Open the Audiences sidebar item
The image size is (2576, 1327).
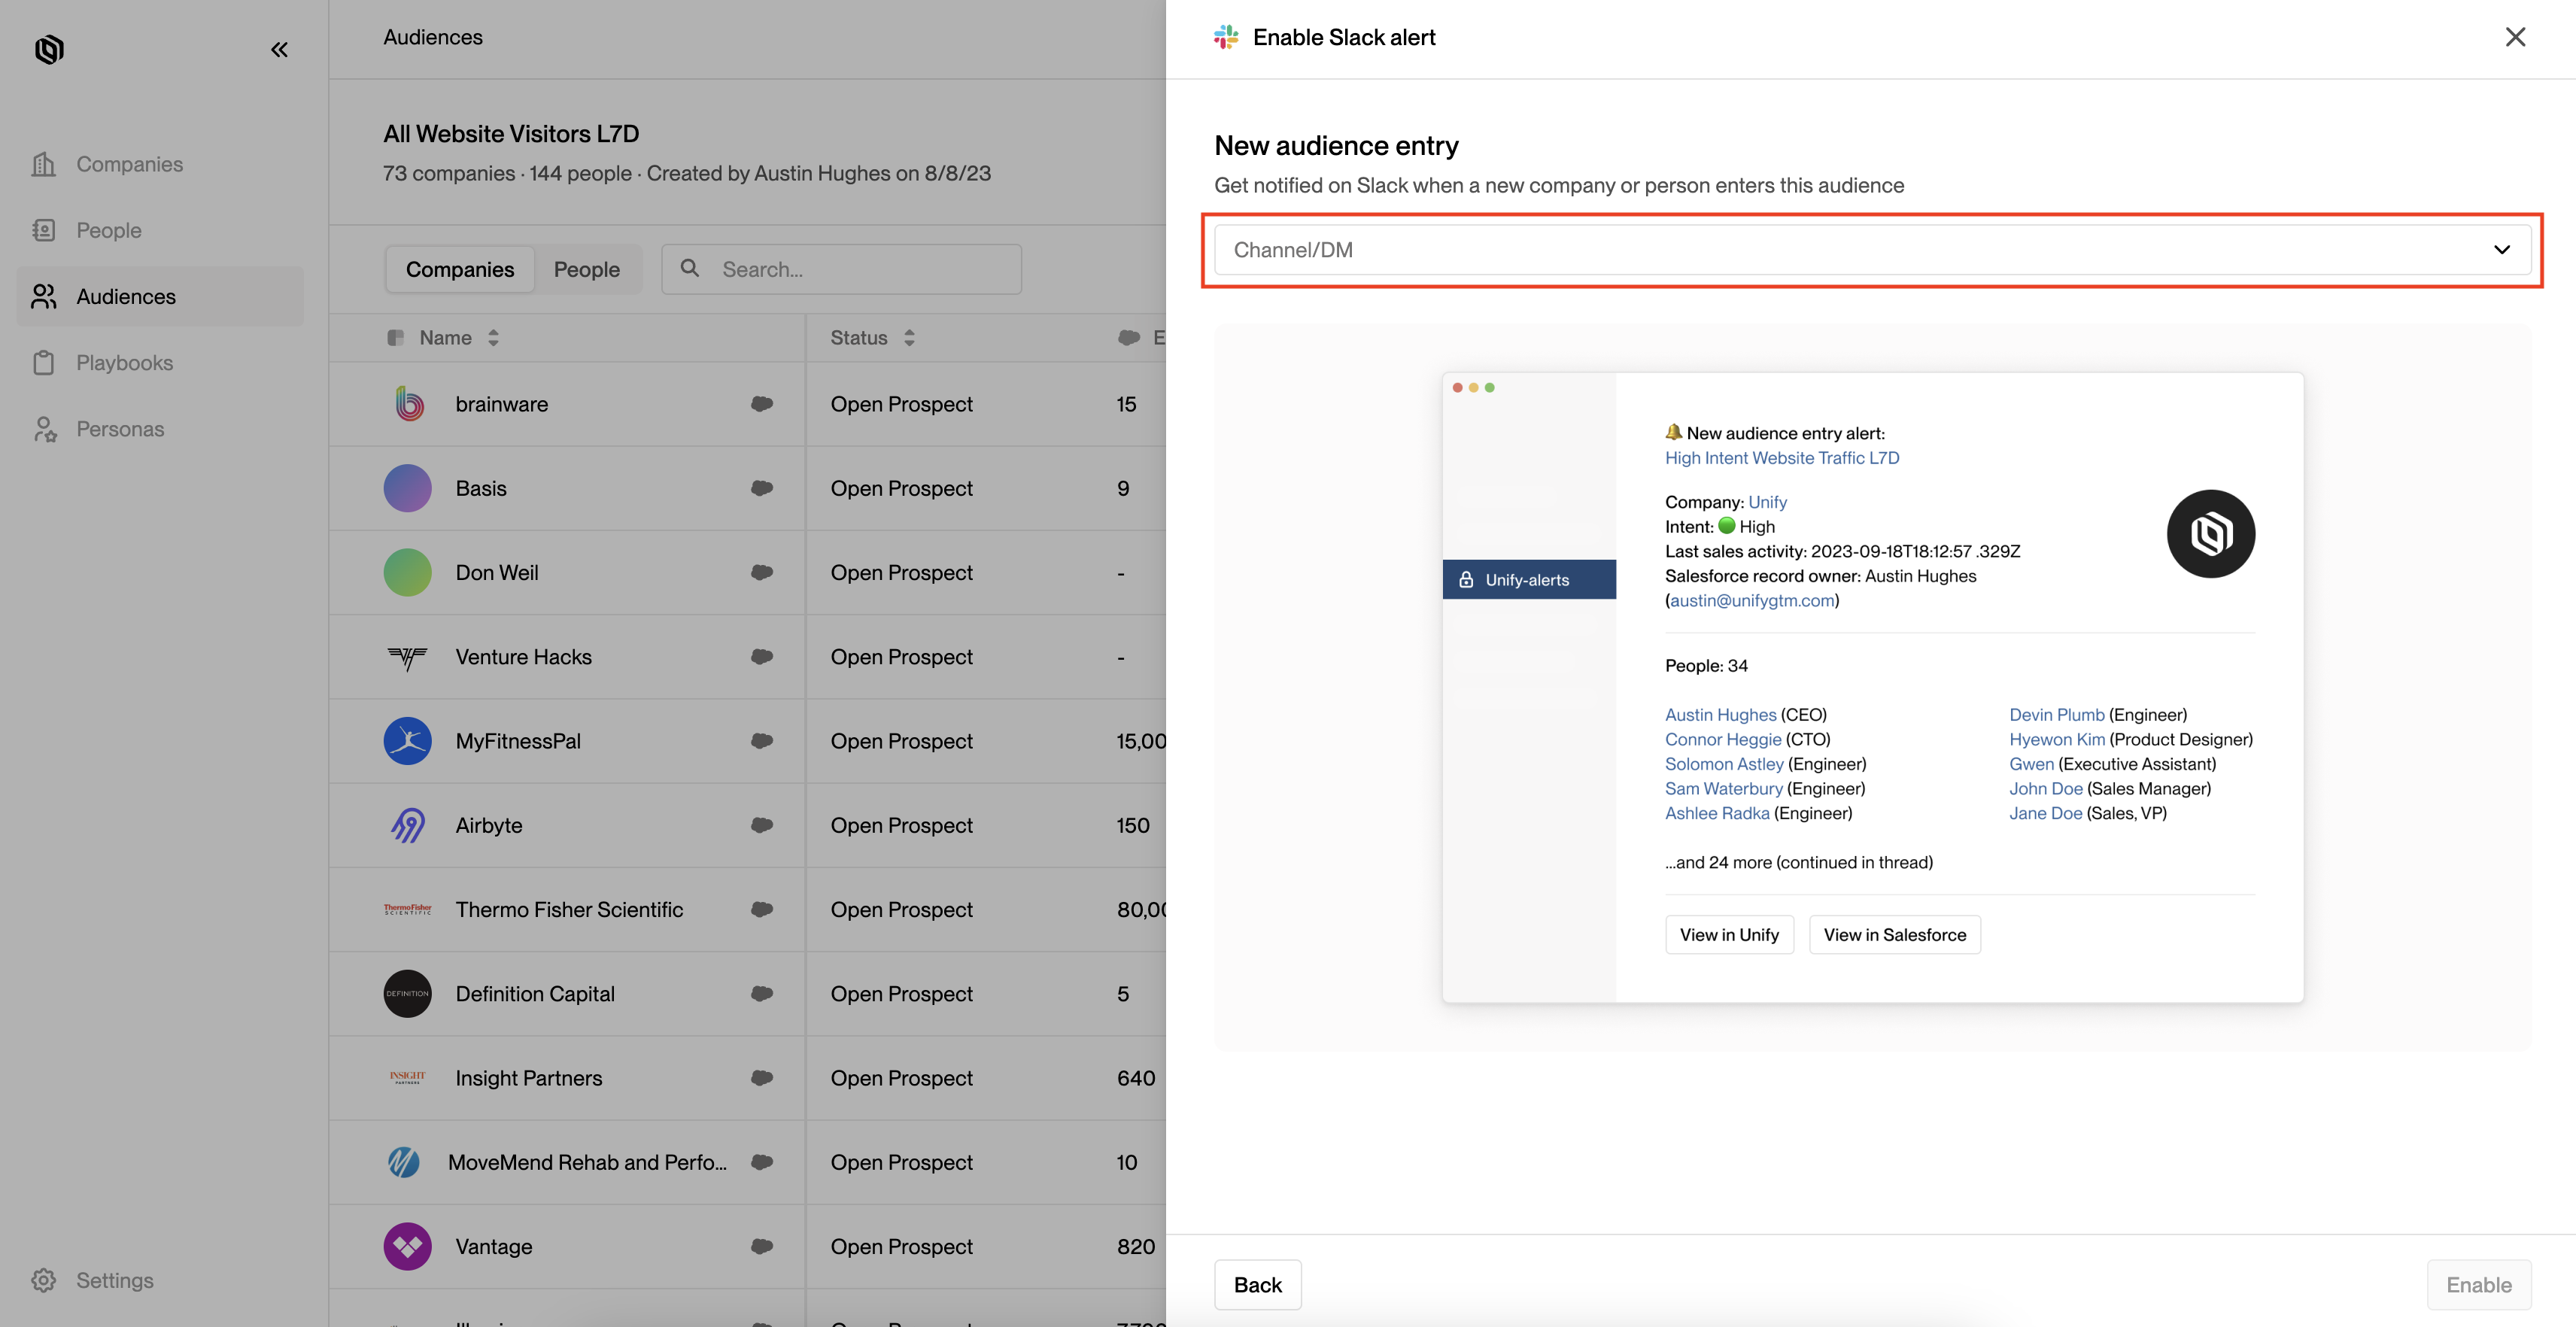(126, 297)
